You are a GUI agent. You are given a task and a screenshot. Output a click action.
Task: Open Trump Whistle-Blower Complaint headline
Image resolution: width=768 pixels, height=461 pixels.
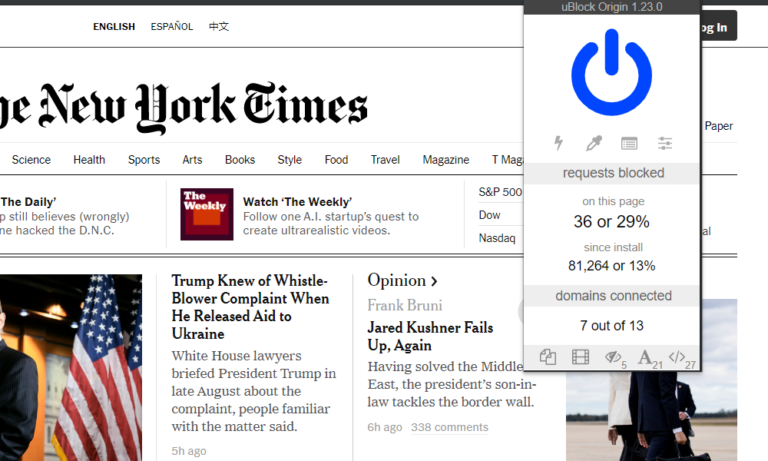point(250,307)
